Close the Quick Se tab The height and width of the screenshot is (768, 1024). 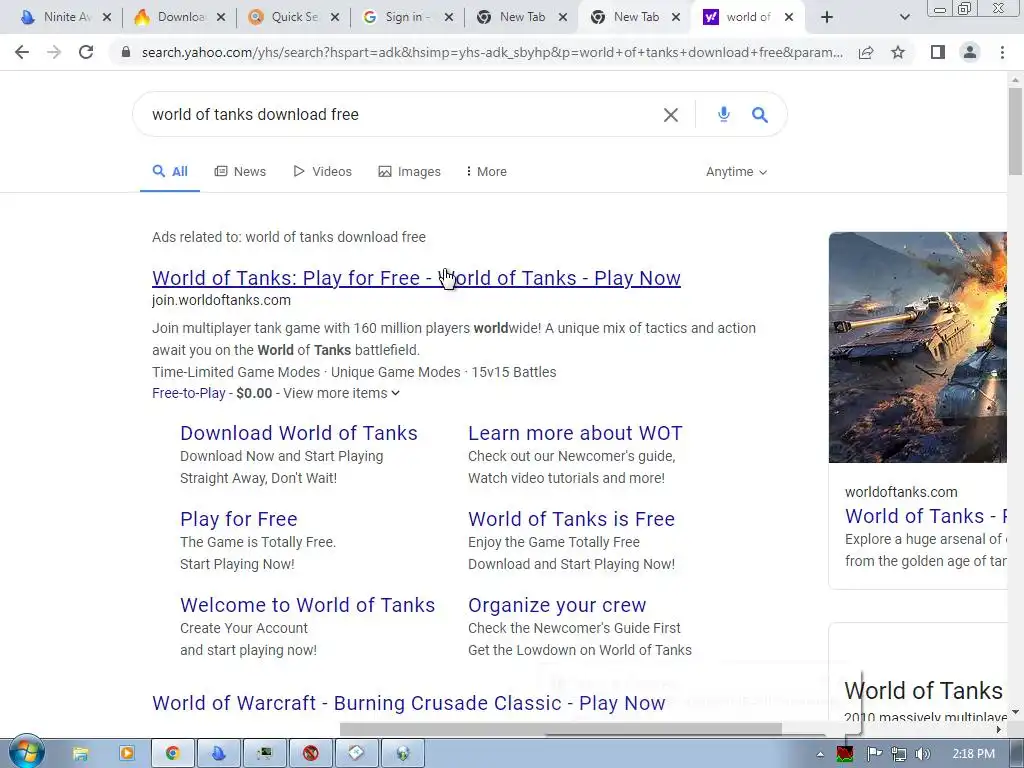tap(335, 18)
